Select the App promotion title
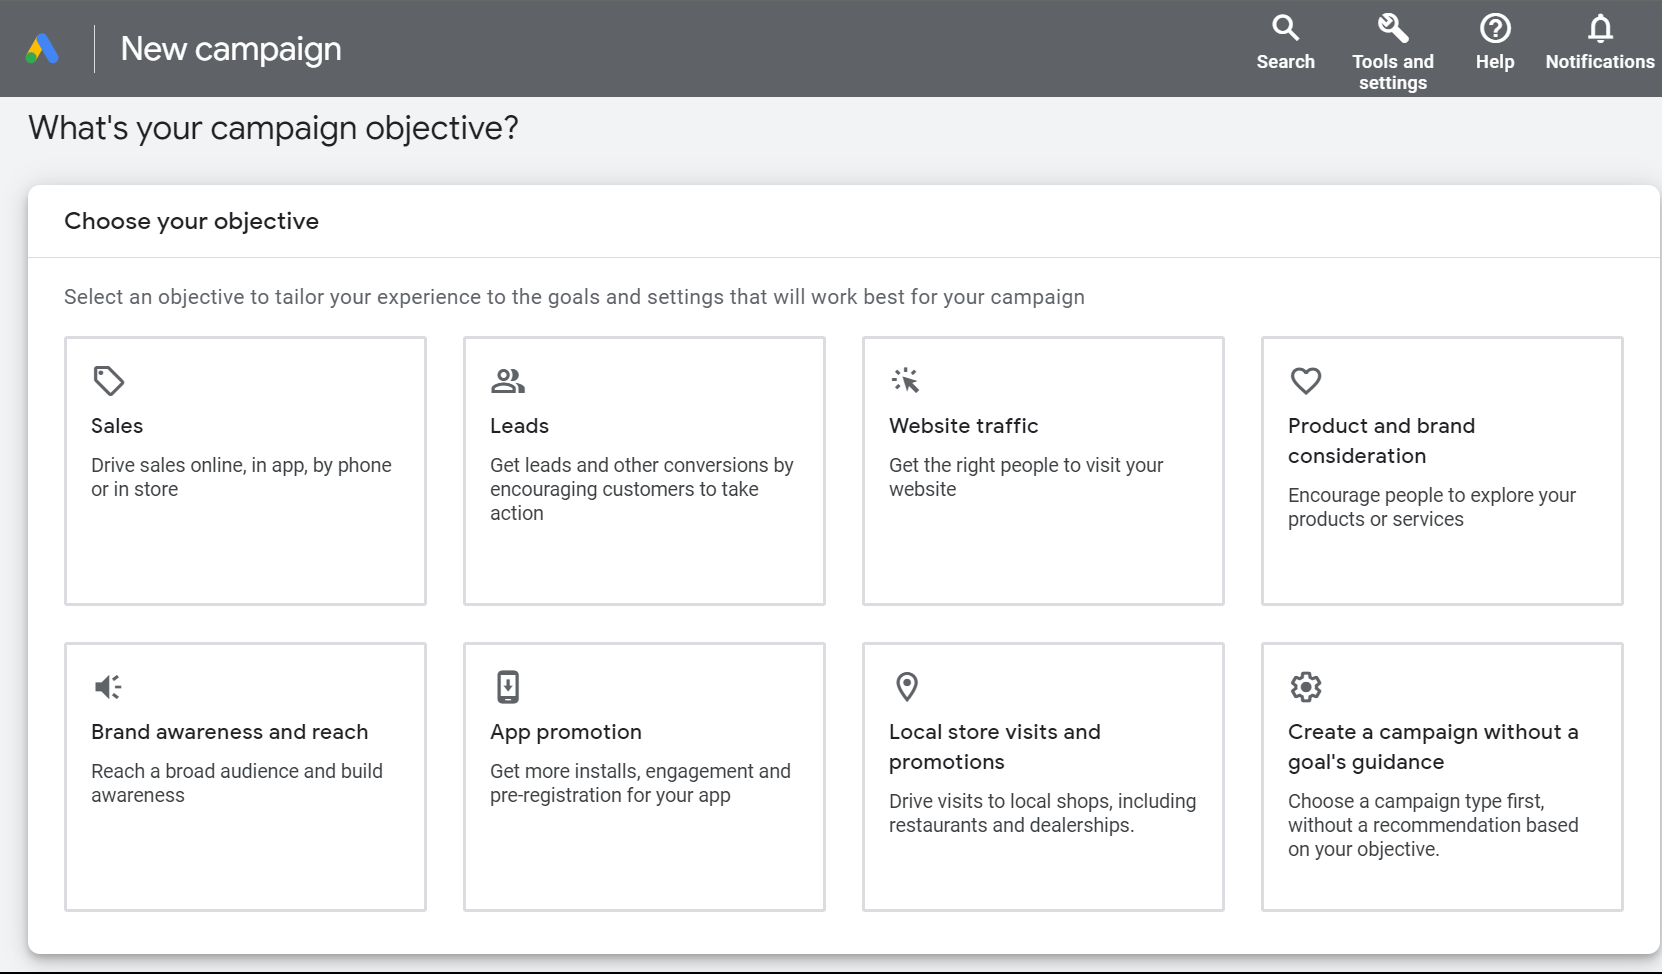Viewport: 1662px width, 974px height. pos(566,732)
